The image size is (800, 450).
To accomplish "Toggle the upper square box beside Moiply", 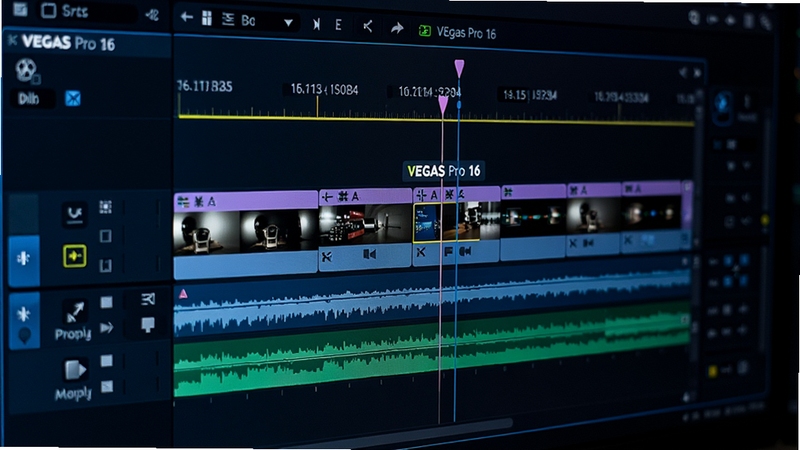I will (107, 361).
